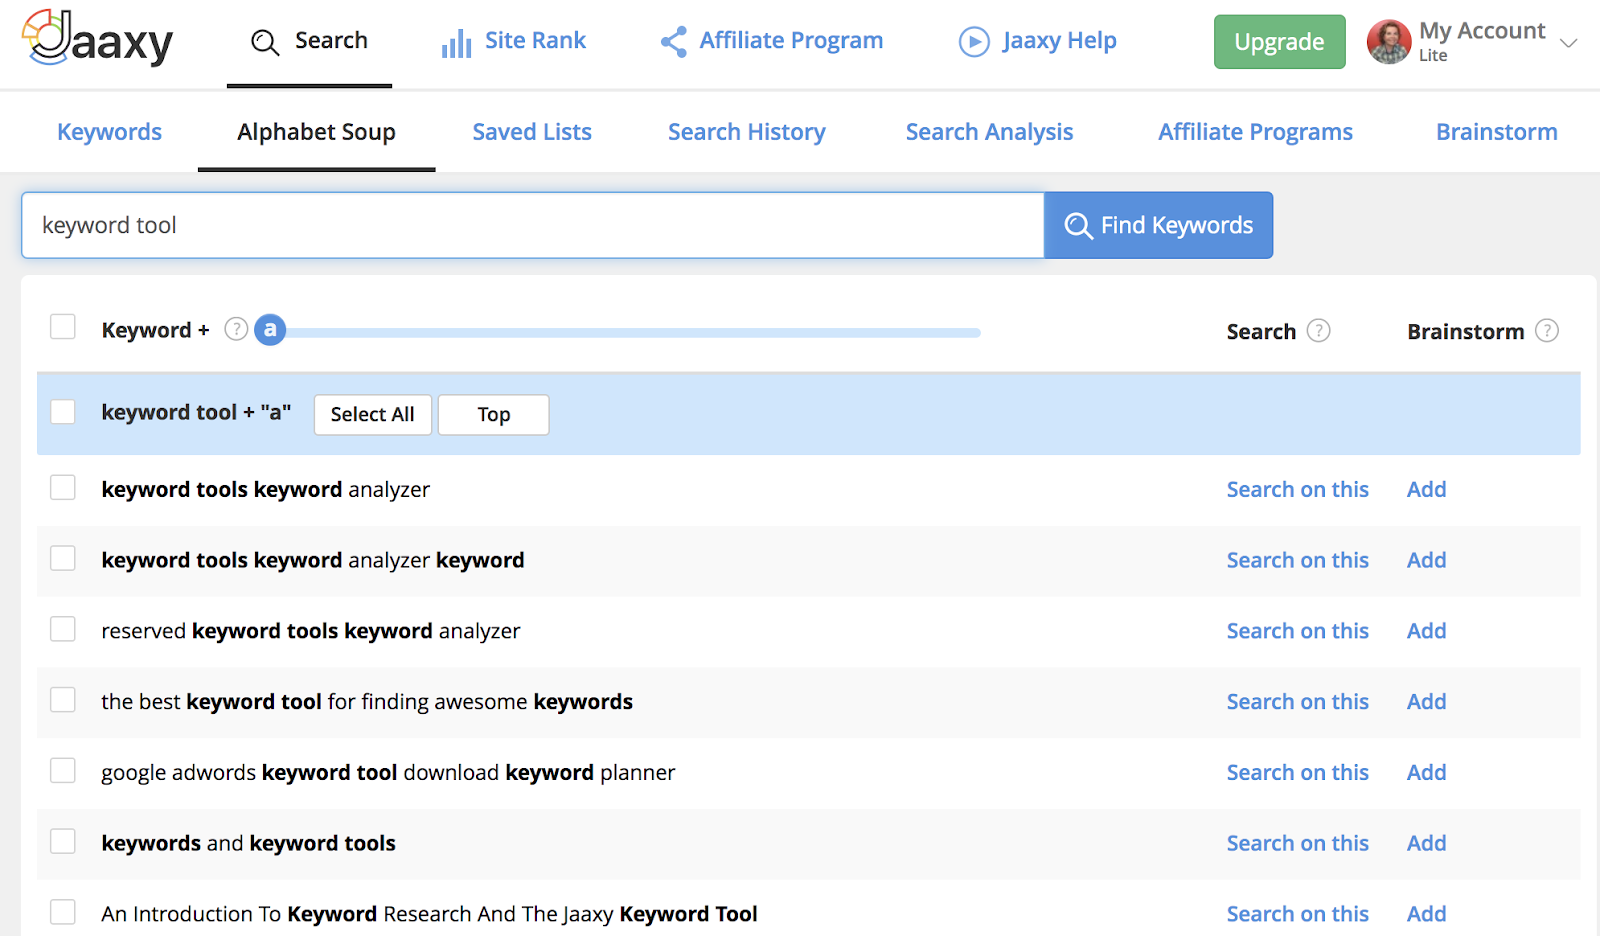Search on 'reserved keyword tools keyword analyzer'
Viewport: 1600px width, 936px height.
click(x=1297, y=631)
